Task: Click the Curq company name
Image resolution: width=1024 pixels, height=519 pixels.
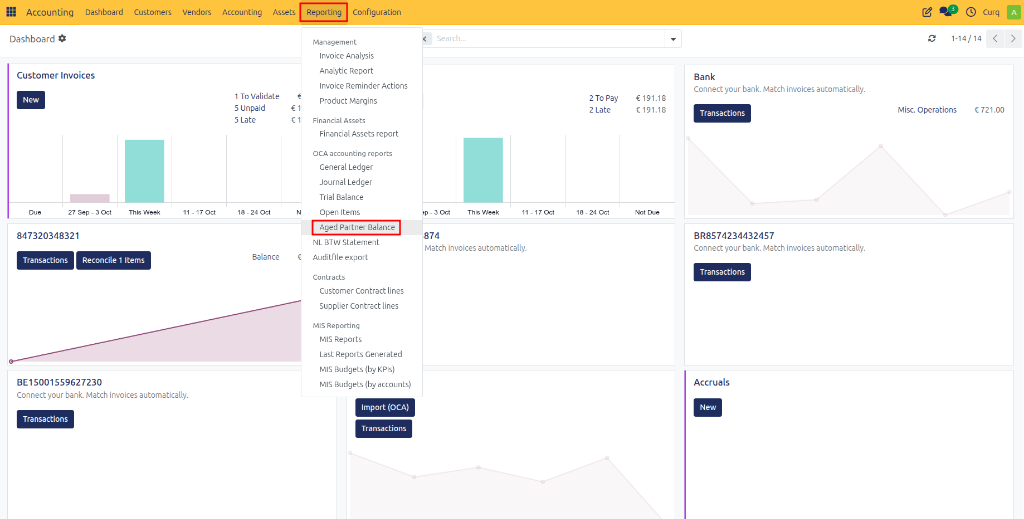Action: pyautogui.click(x=991, y=12)
